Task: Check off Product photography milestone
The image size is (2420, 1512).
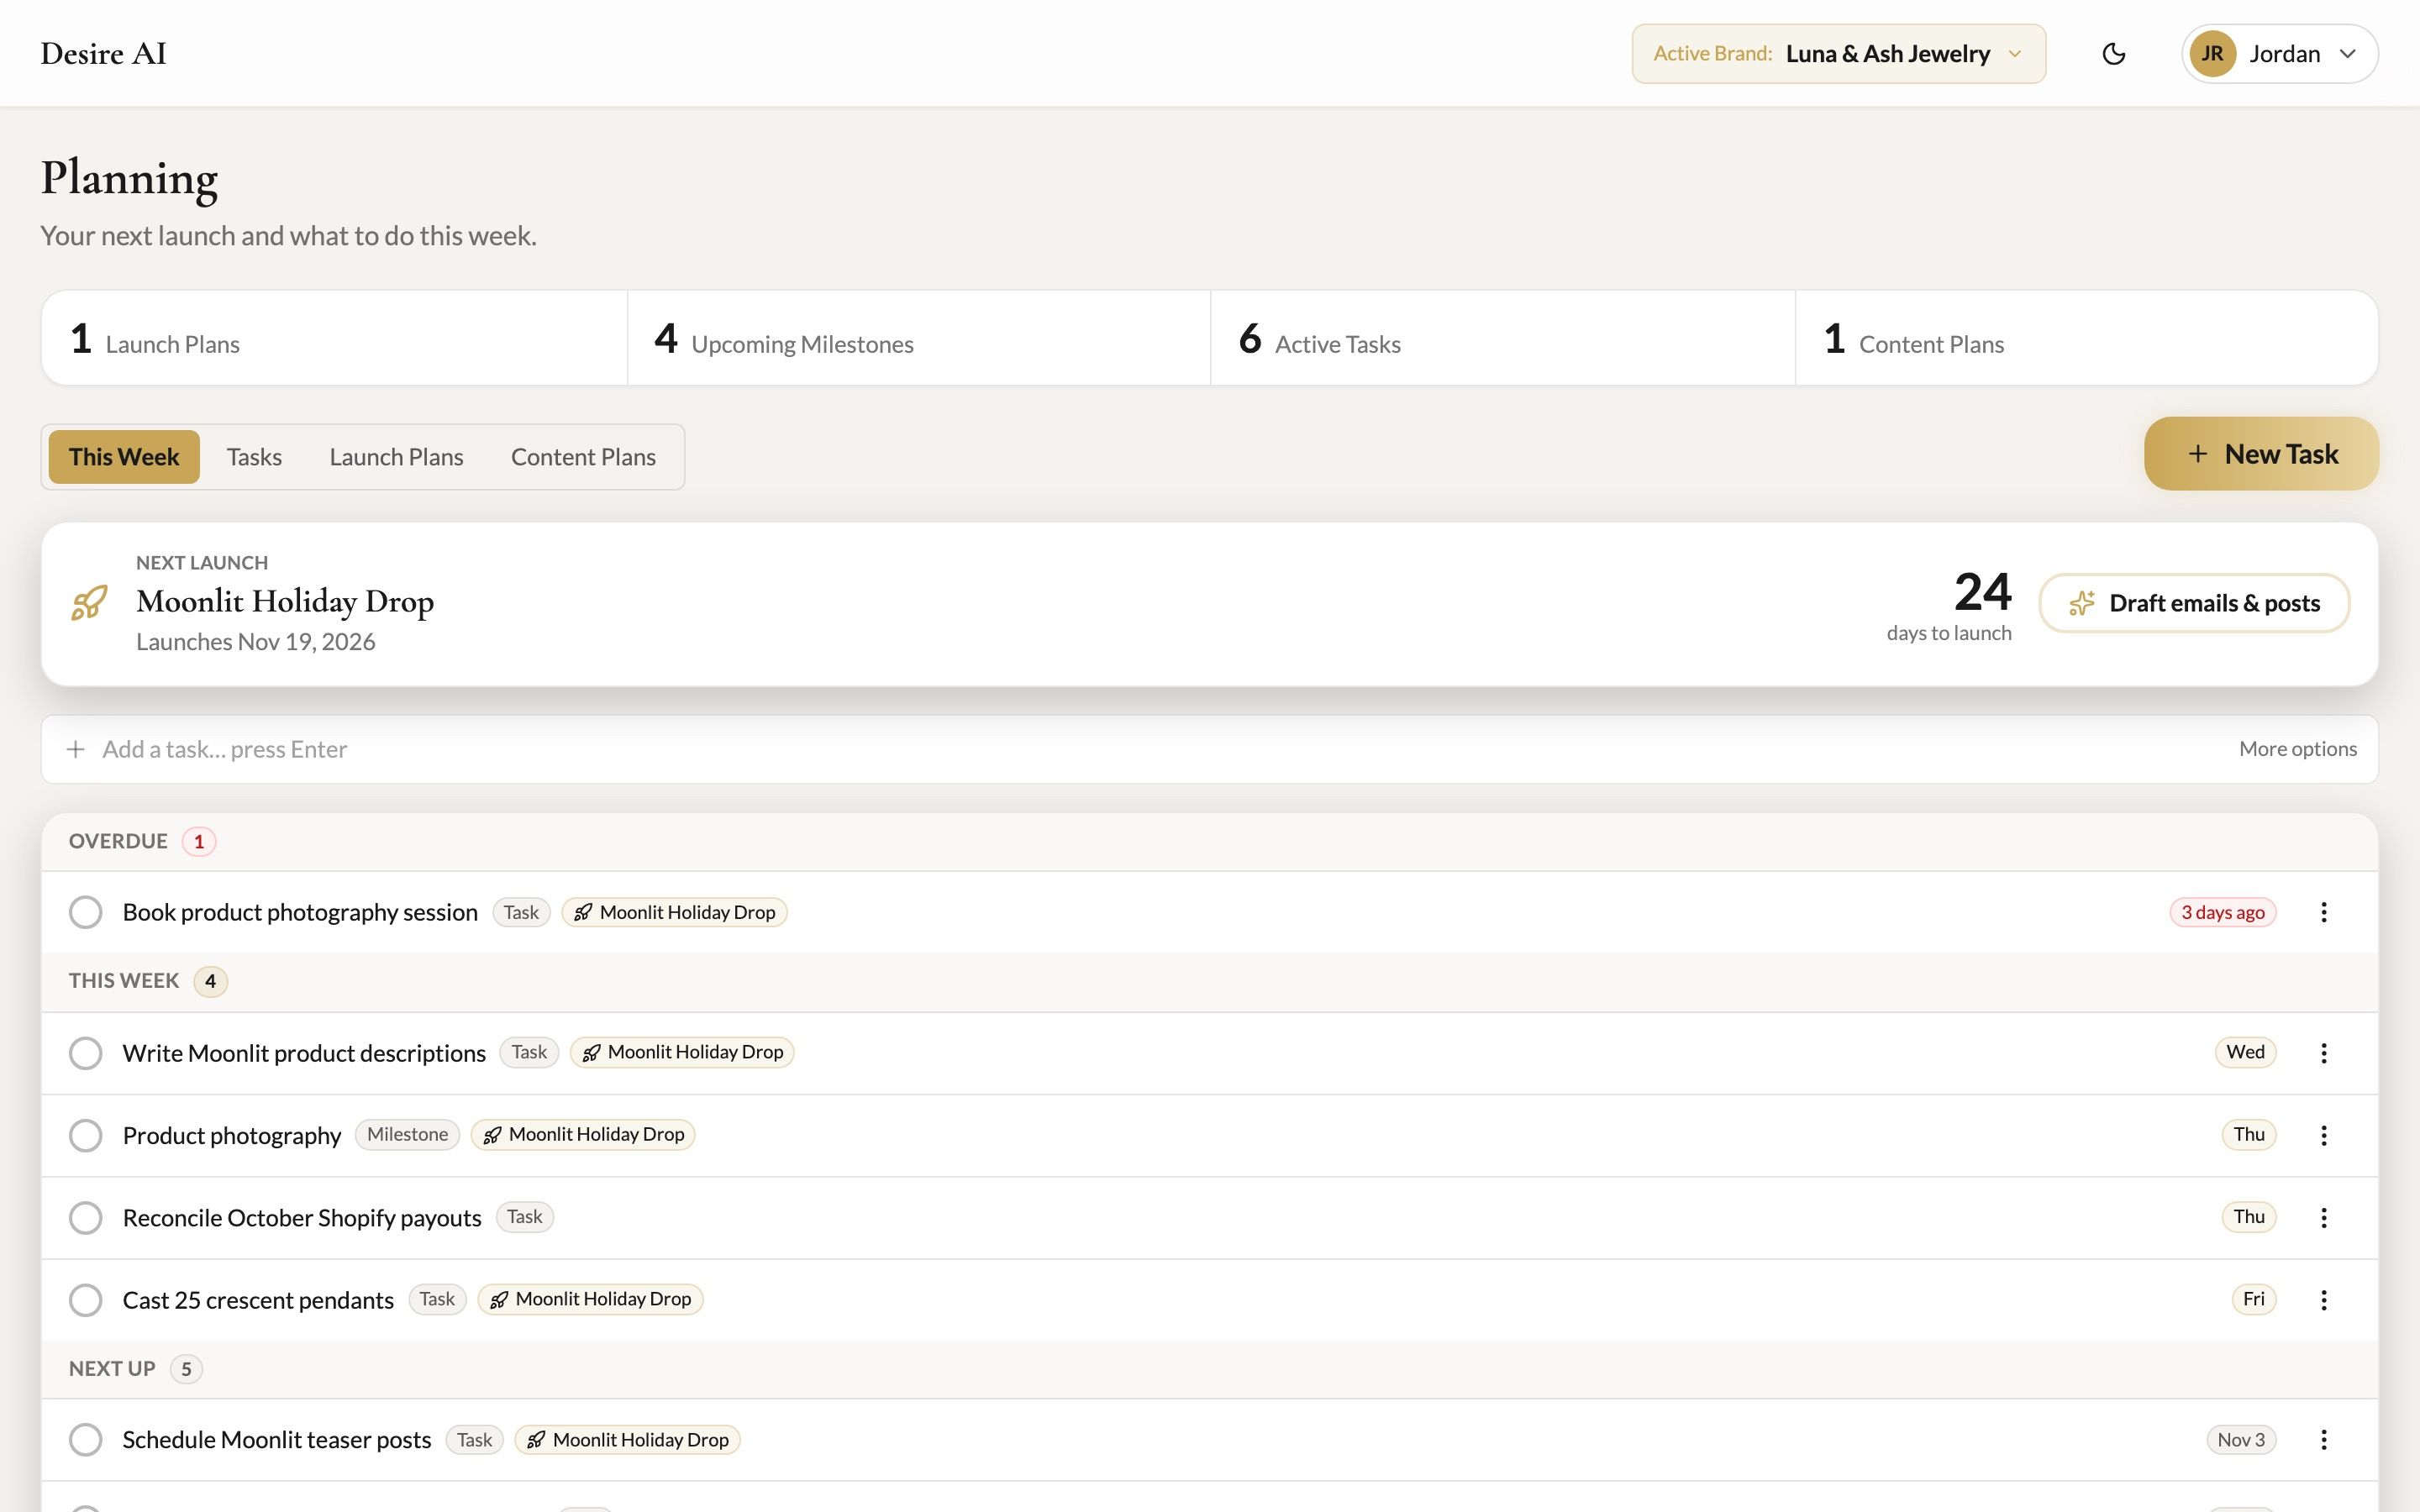Action: point(86,1135)
